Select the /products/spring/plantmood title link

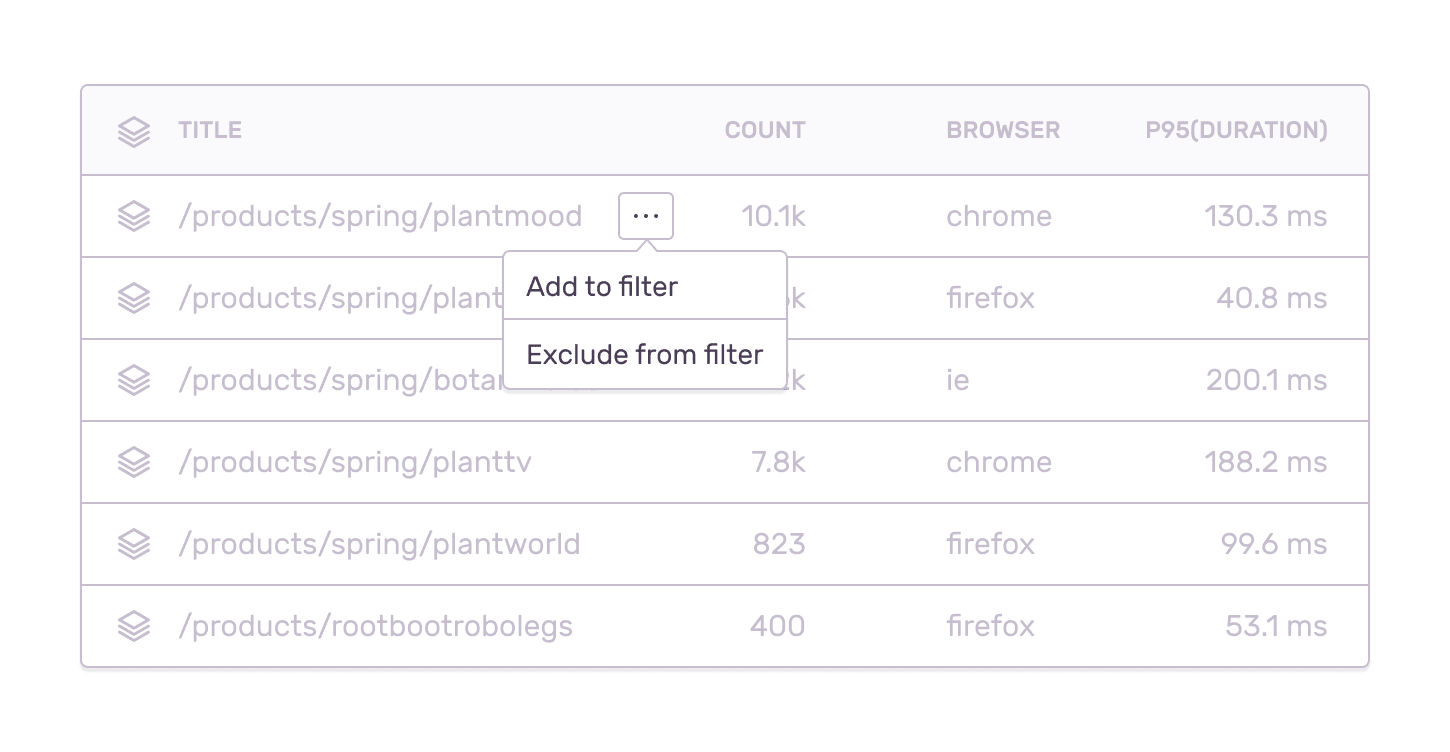[x=381, y=216]
